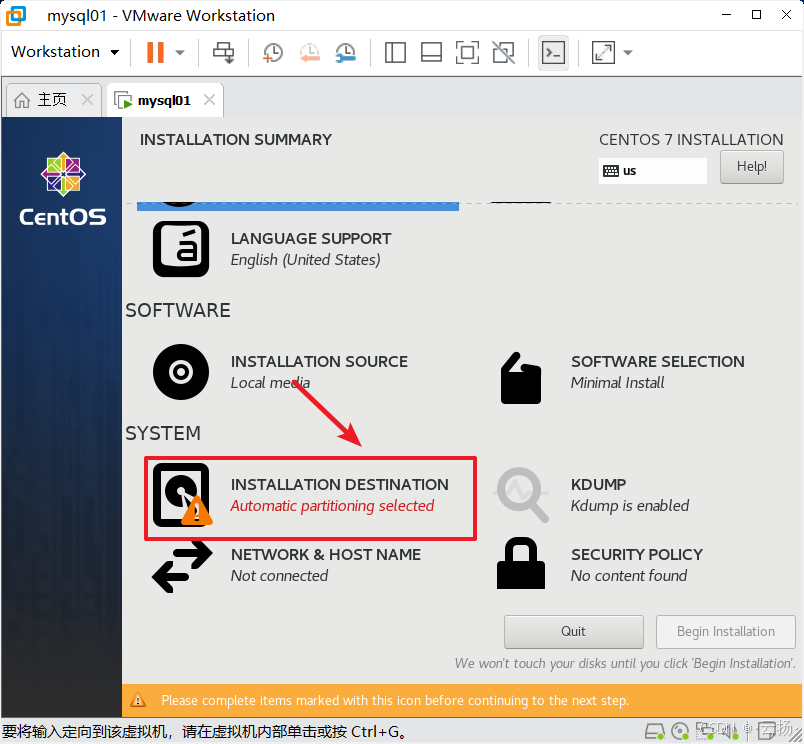Click the Installation Source disc icon
Image resolution: width=804 pixels, height=744 pixels.
(x=181, y=372)
